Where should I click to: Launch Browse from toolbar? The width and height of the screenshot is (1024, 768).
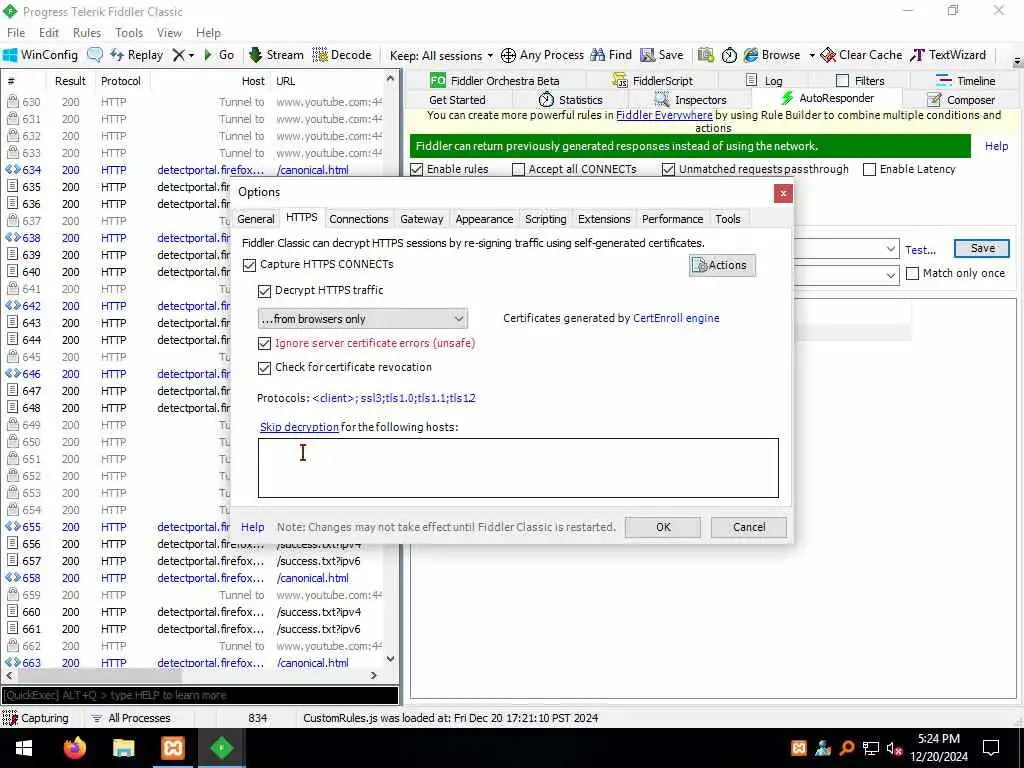point(772,55)
